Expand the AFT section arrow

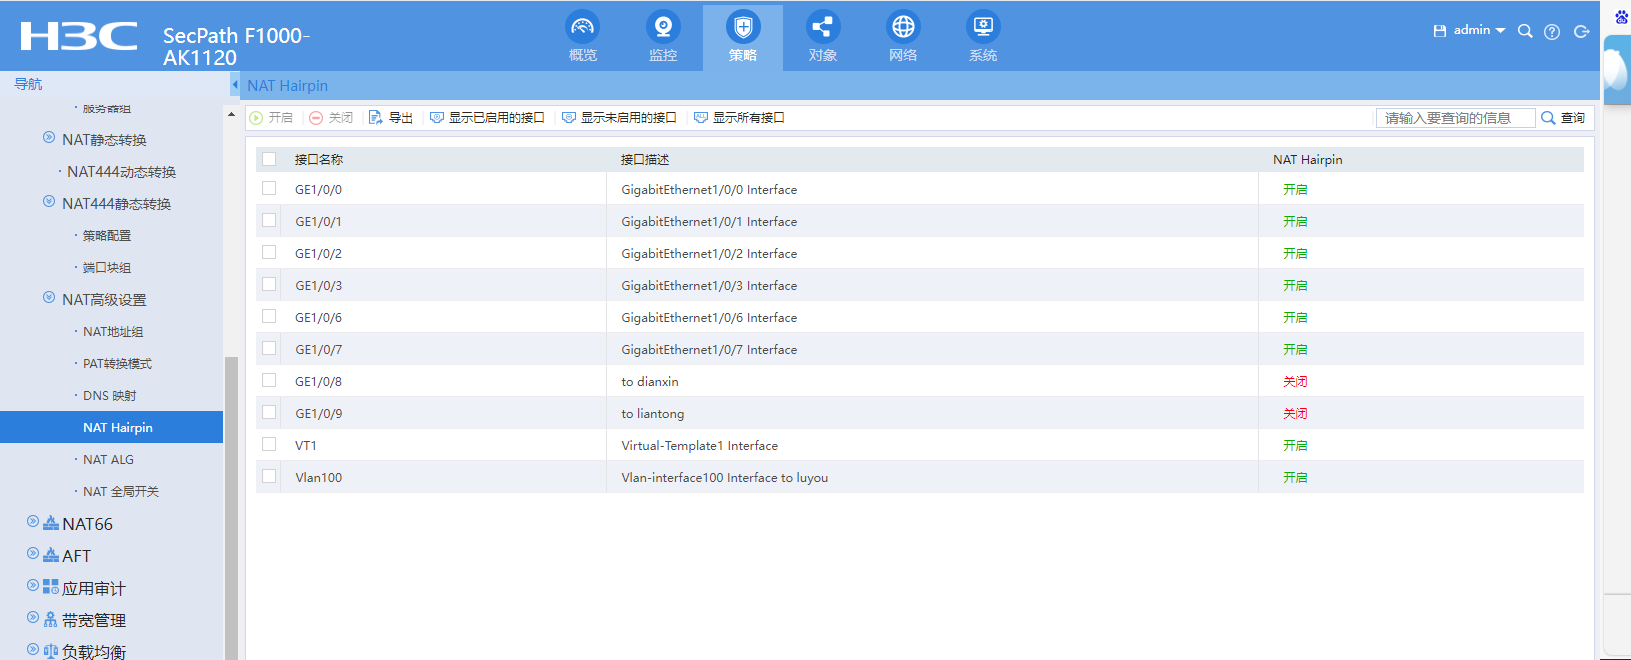tap(33, 554)
